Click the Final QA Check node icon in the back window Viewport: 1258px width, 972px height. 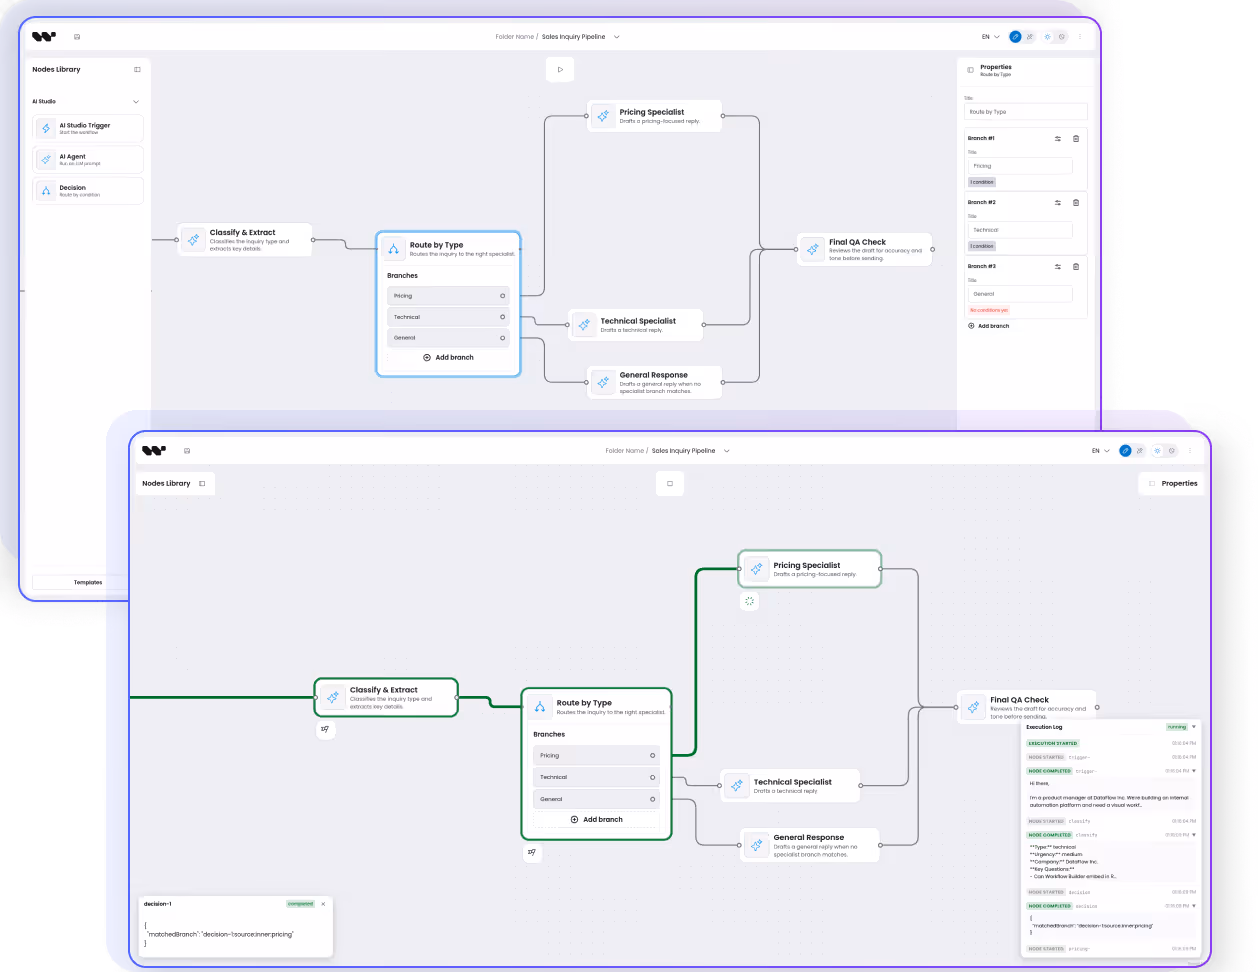[812, 249]
